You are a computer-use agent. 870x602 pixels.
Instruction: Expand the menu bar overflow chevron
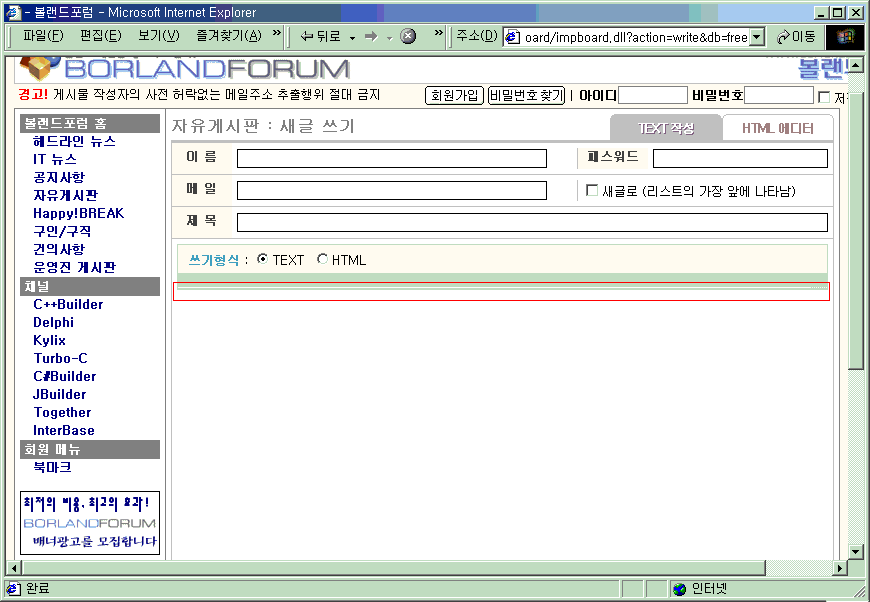pos(277,35)
